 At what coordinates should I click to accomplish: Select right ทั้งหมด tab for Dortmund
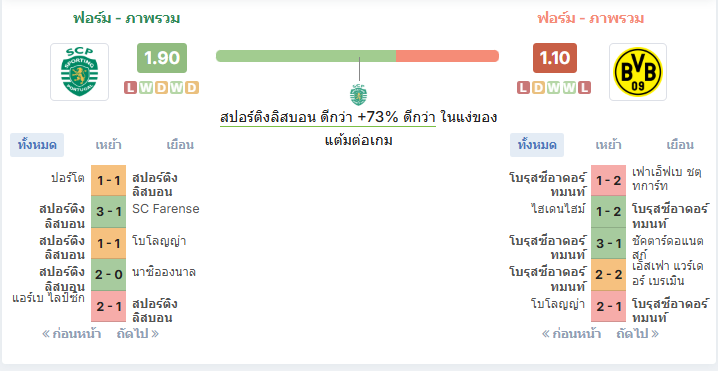point(537,145)
